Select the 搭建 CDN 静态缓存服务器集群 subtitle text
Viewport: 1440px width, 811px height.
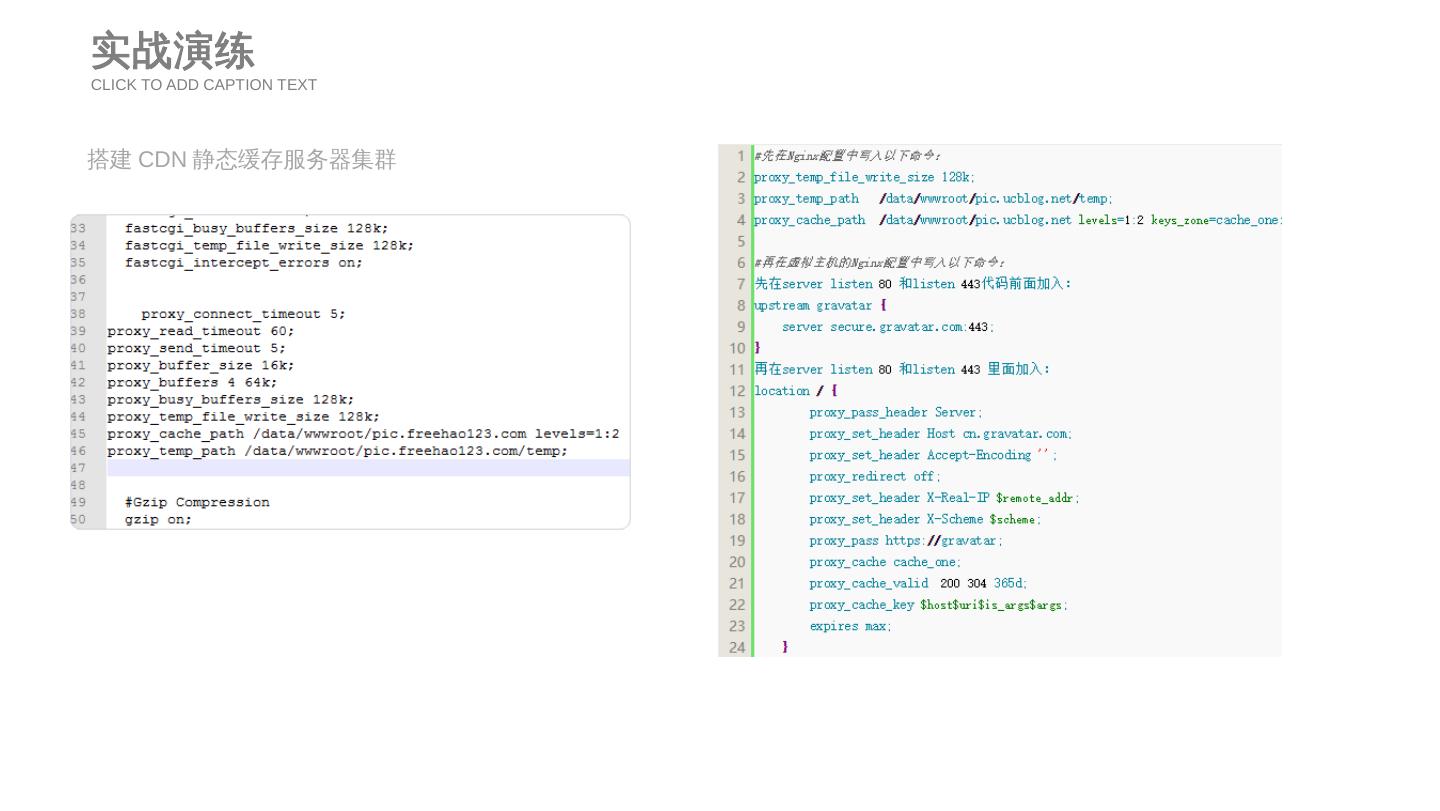242,160
